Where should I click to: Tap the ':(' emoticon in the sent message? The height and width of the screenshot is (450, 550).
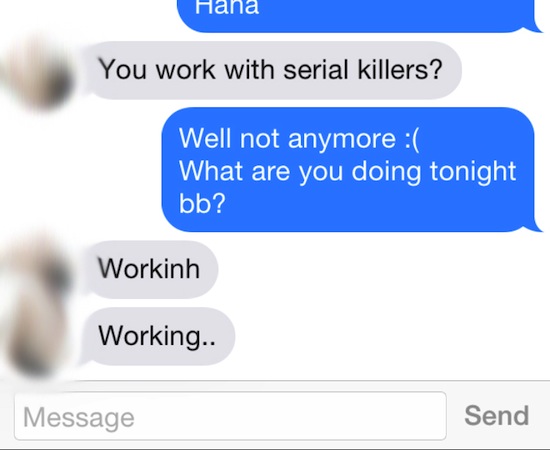411,139
